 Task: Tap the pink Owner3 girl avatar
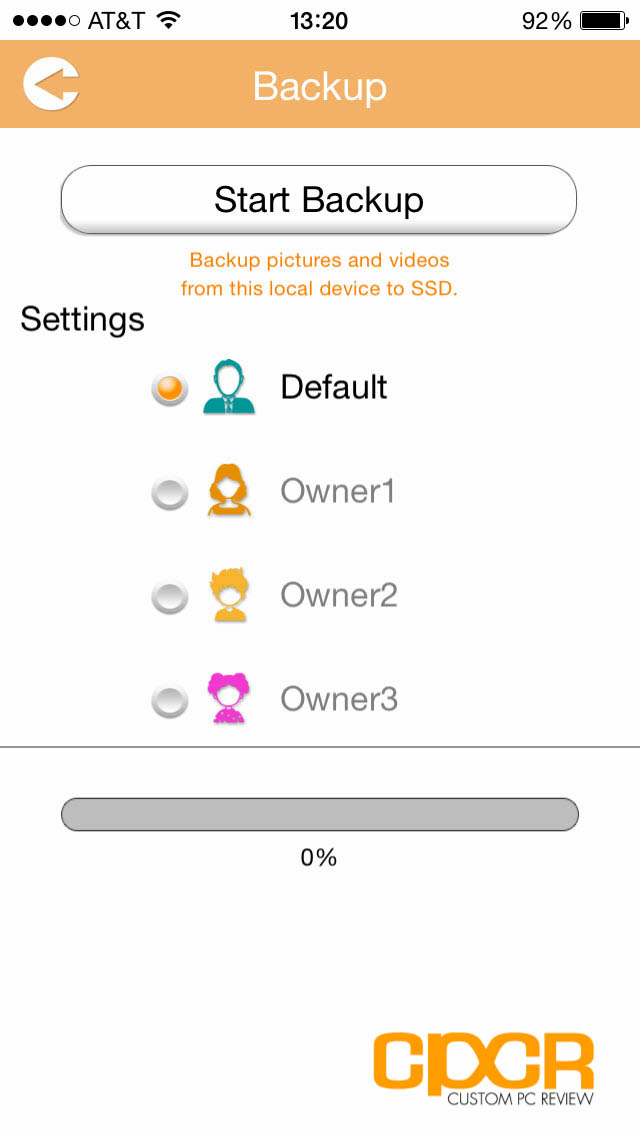tap(229, 698)
